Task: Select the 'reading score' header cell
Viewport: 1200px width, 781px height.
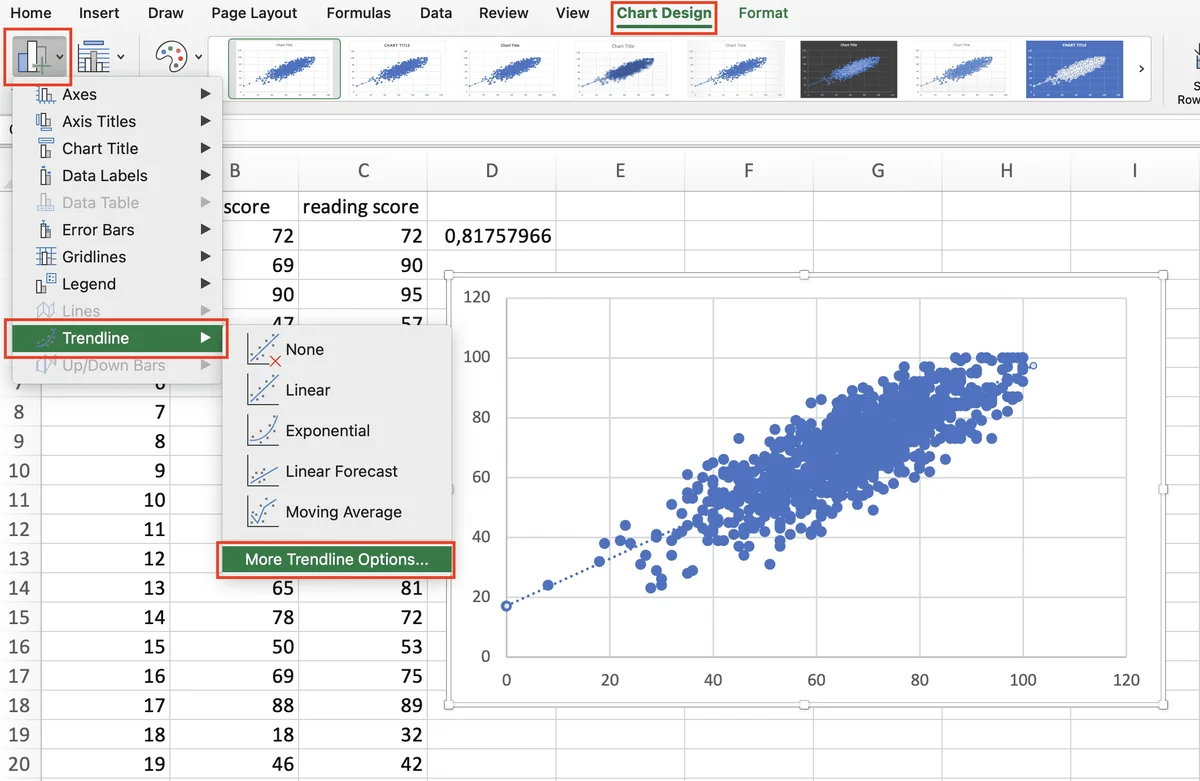Action: (x=363, y=207)
